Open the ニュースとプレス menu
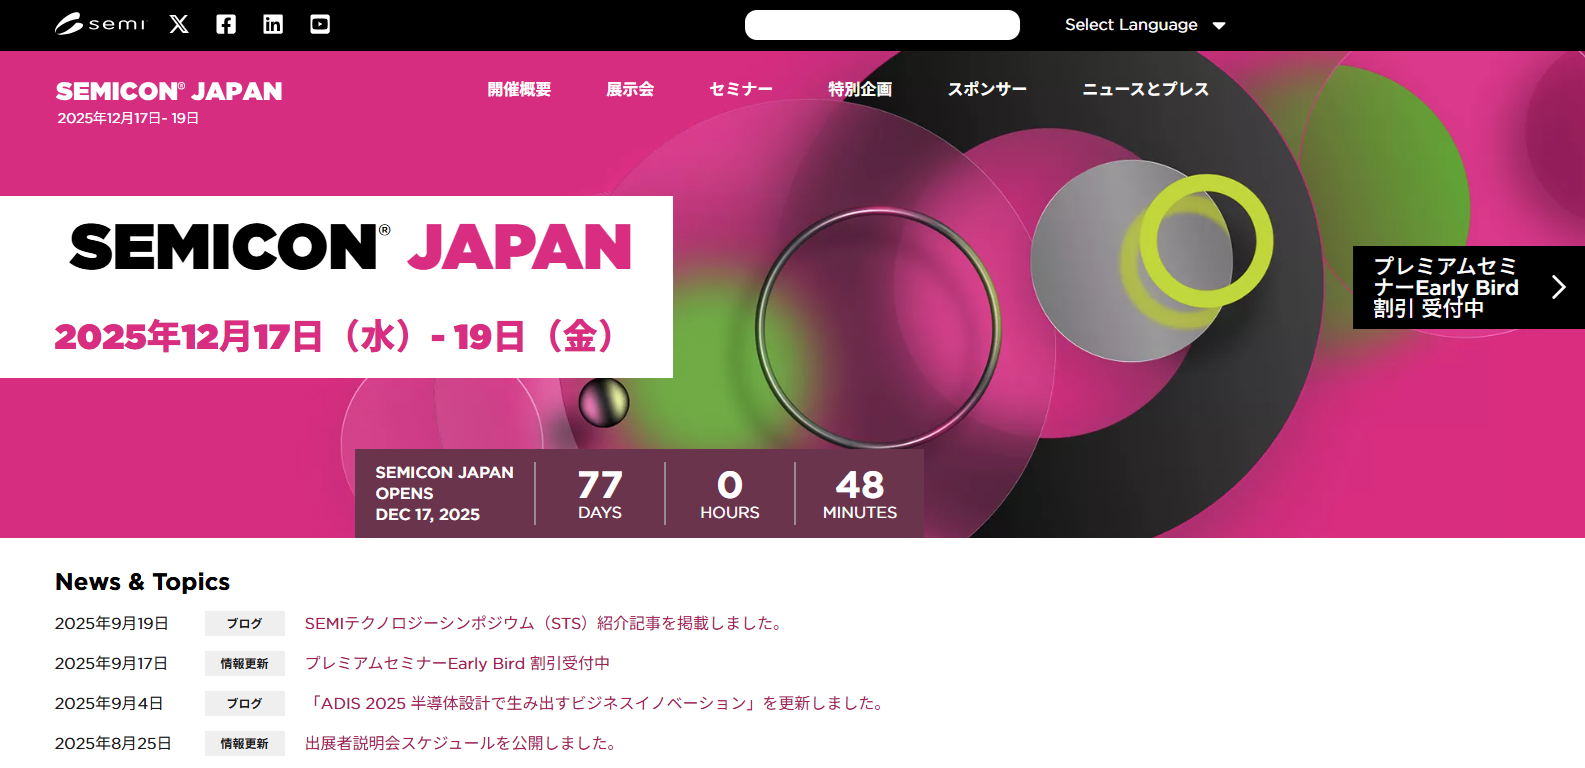The width and height of the screenshot is (1585, 768). tap(1145, 89)
